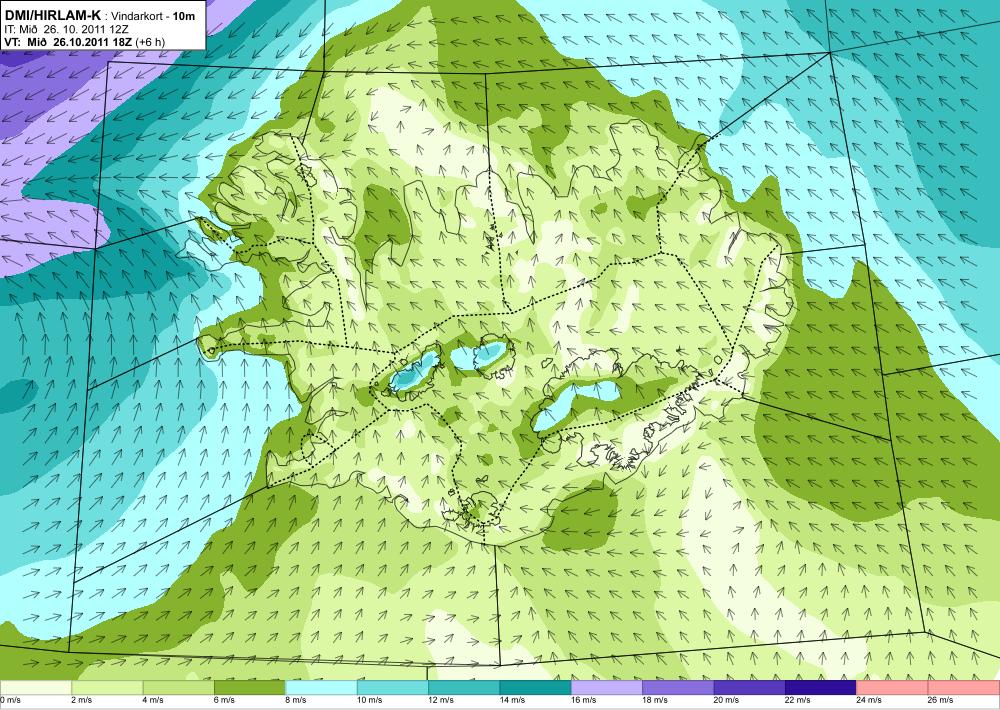Select the pale cyan 8–10 m/s swatch

coord(321,688)
